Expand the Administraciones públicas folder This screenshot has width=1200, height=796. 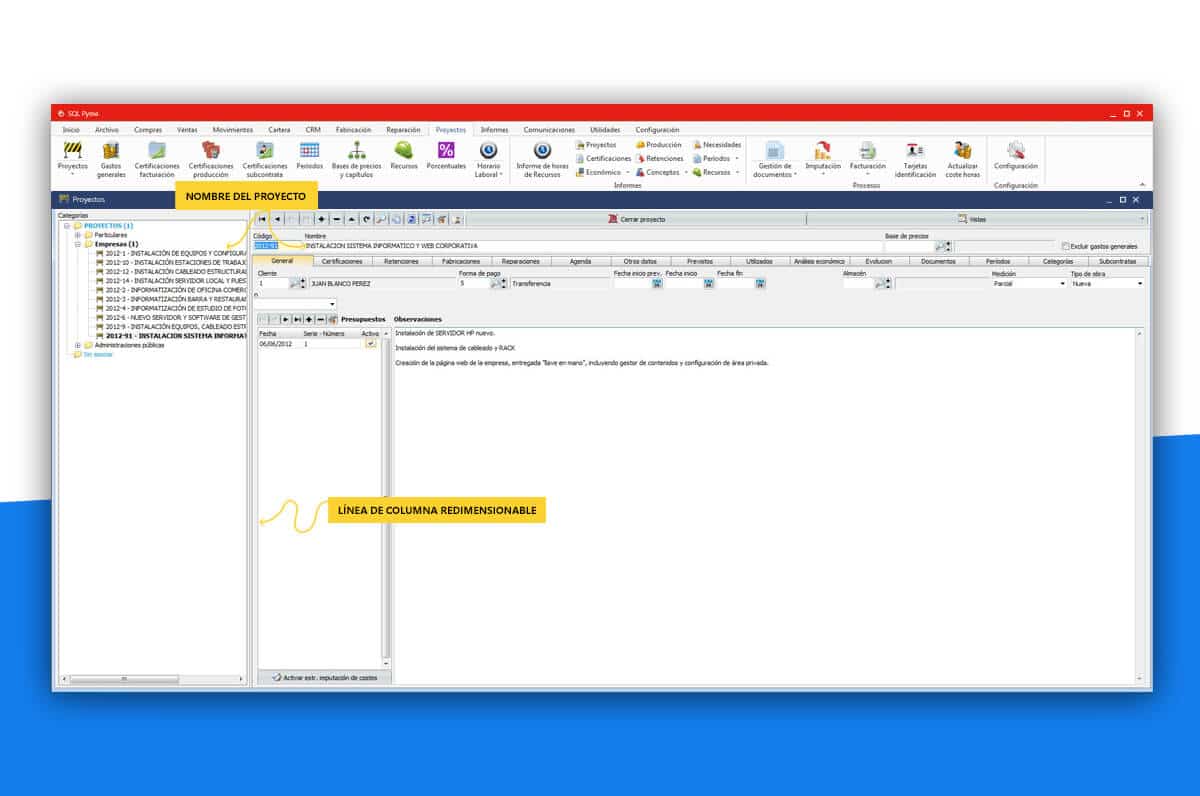pyautogui.click(x=78, y=345)
